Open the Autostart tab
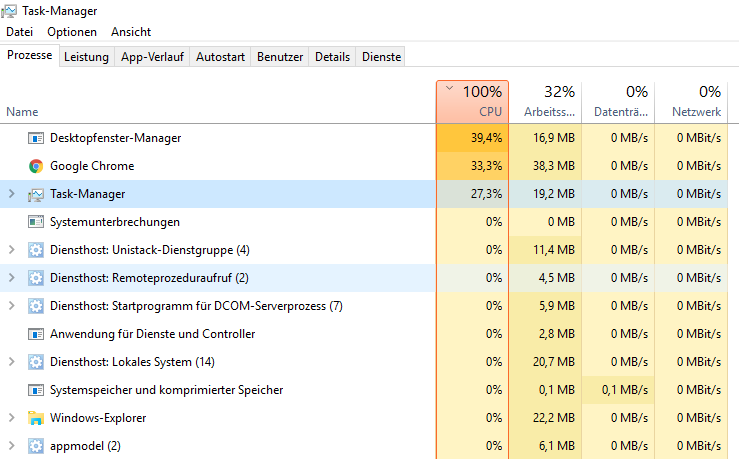The width and height of the screenshot is (739, 459). tap(220, 57)
